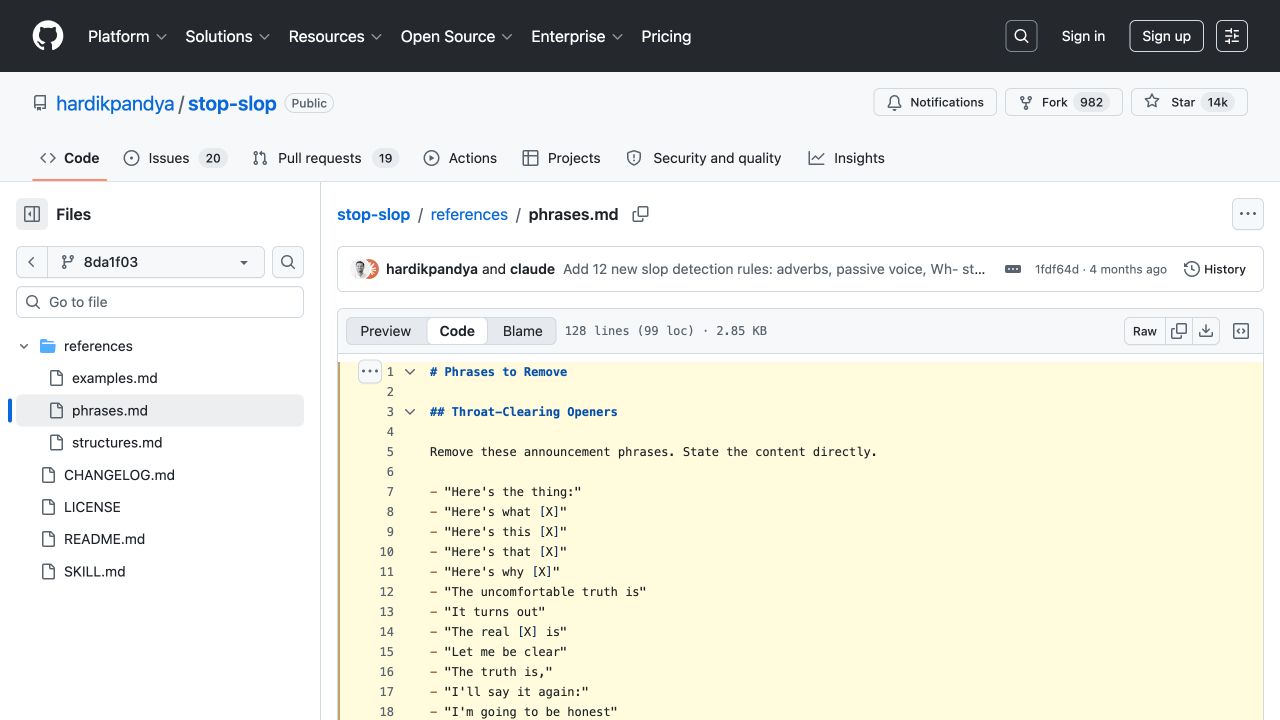The image size is (1280, 720).
Task: Copy raw file contents icon
Action: 1179,331
